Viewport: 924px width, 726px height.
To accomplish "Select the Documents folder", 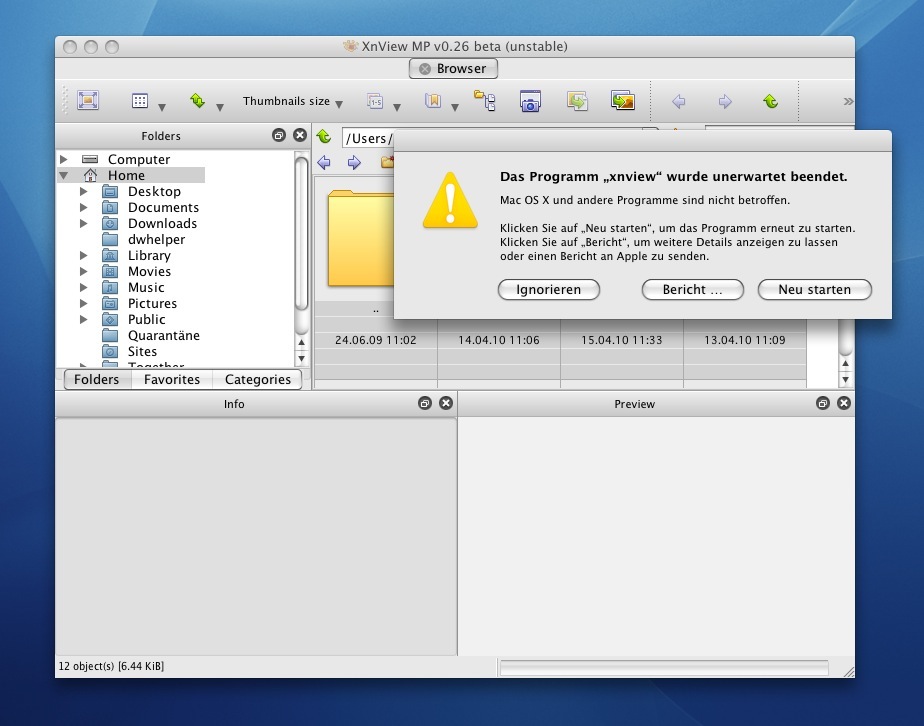I will pos(163,207).
